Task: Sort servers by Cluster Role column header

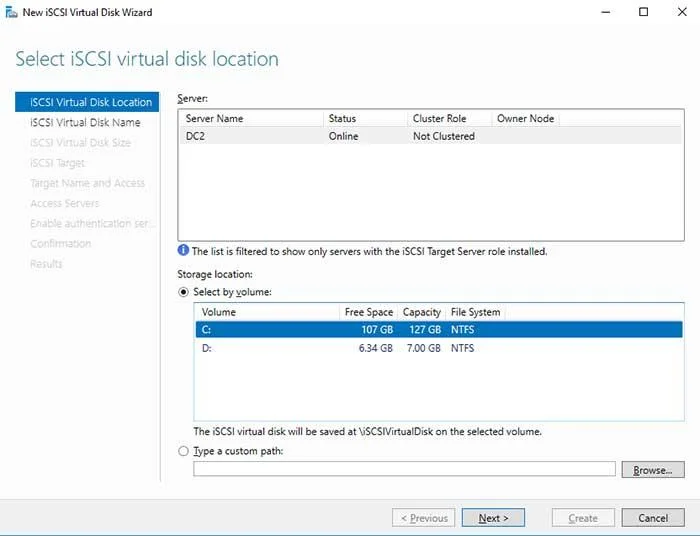Action: click(x=449, y=119)
